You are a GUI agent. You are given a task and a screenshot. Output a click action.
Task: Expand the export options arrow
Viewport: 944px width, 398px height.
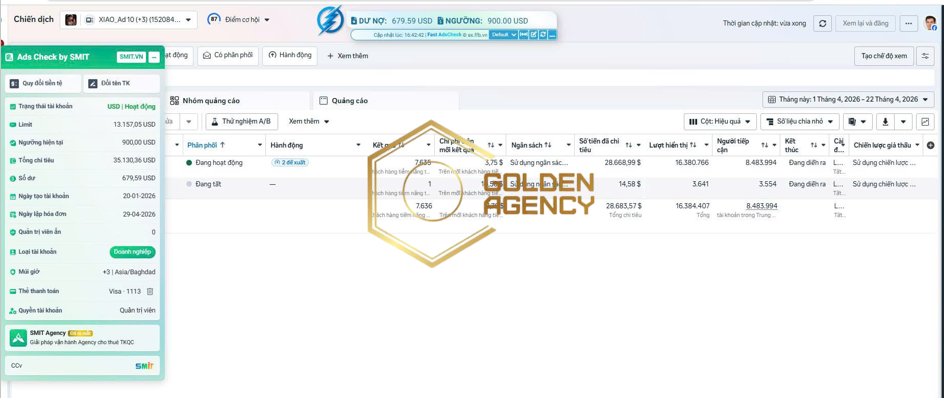click(x=903, y=122)
